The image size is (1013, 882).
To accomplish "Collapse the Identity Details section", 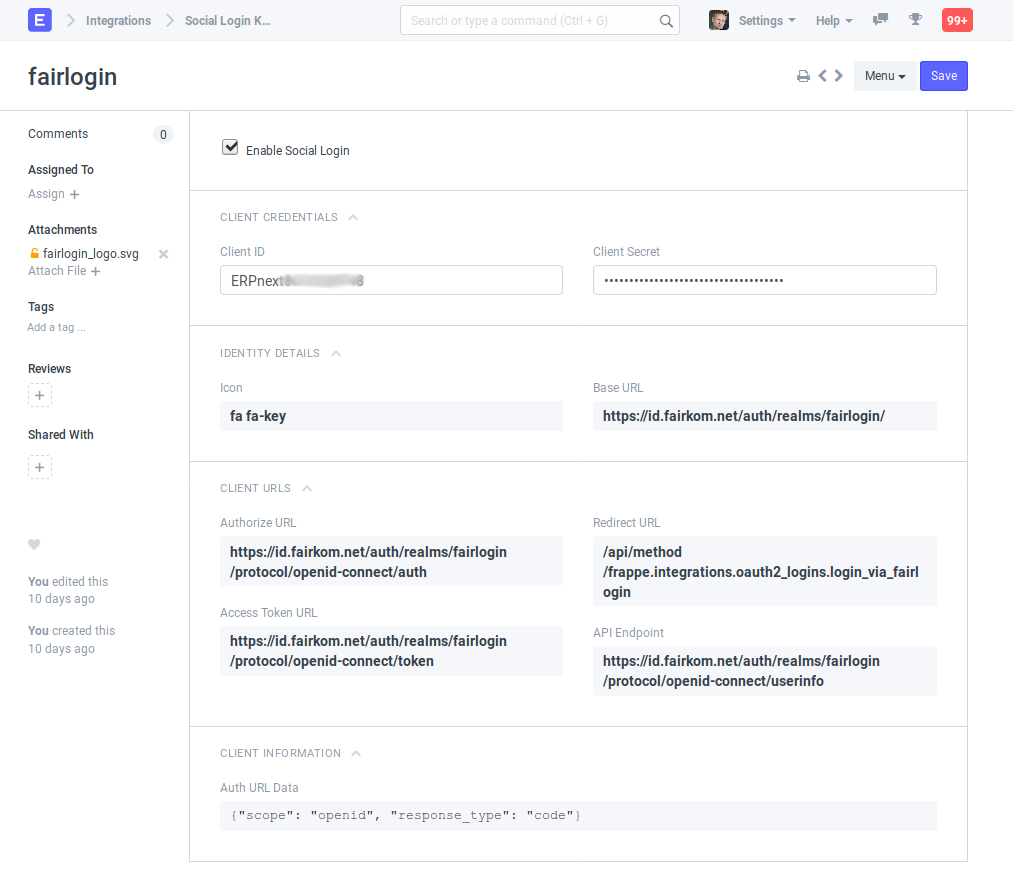I will click(x=336, y=353).
